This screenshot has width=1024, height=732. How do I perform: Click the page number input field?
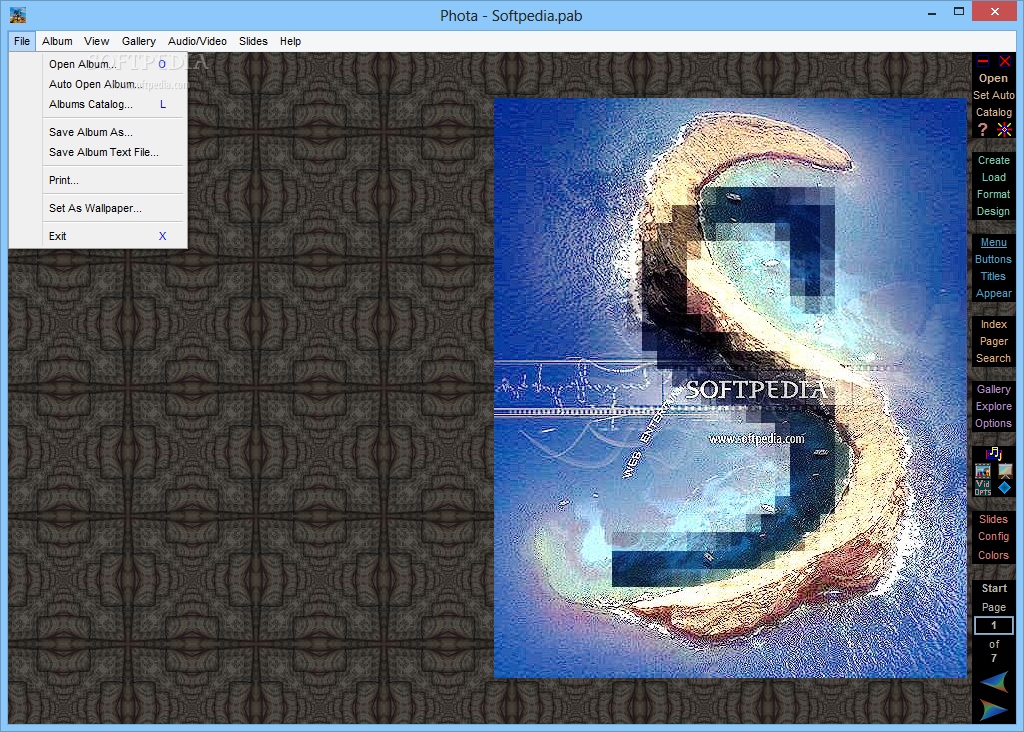coord(993,626)
